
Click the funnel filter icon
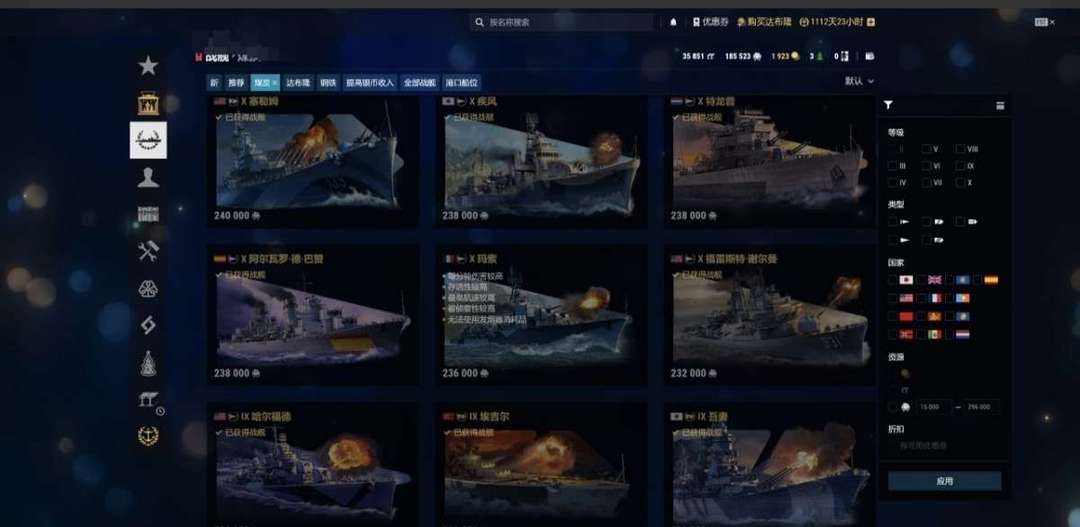click(889, 105)
